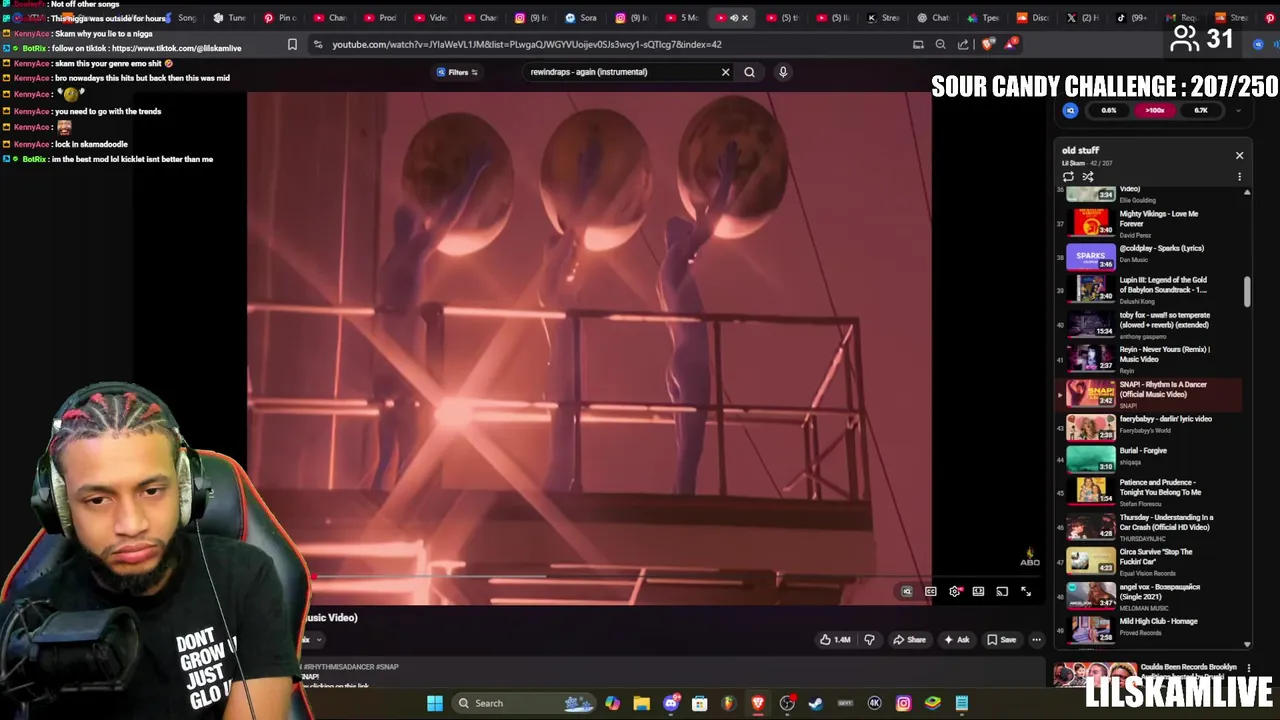
Task: Play Lupin III Legend of the Gold playlist item
Action: tap(1148, 289)
